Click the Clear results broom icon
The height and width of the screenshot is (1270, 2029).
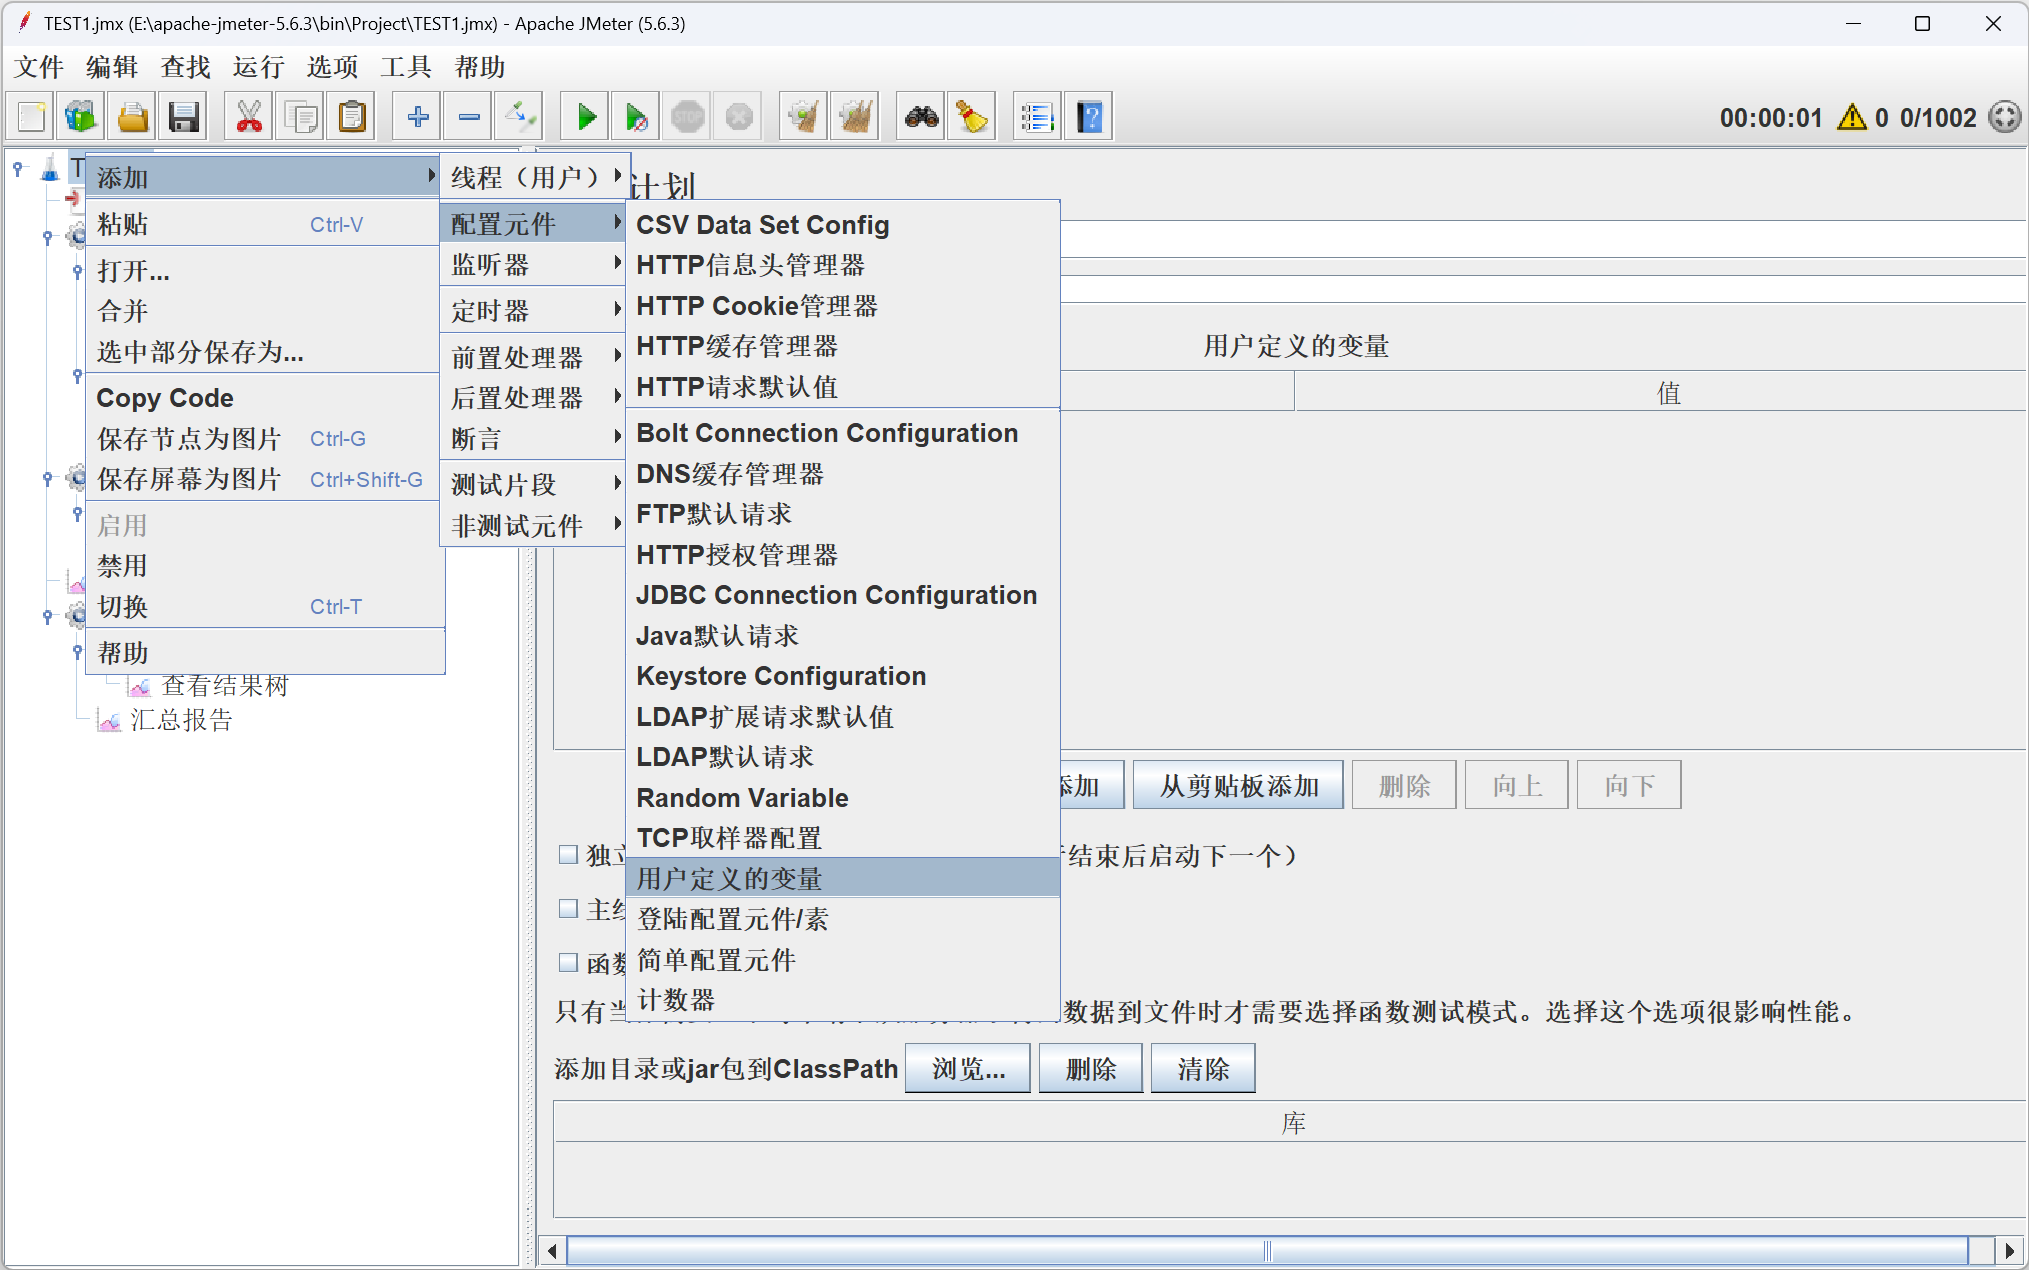coord(804,117)
